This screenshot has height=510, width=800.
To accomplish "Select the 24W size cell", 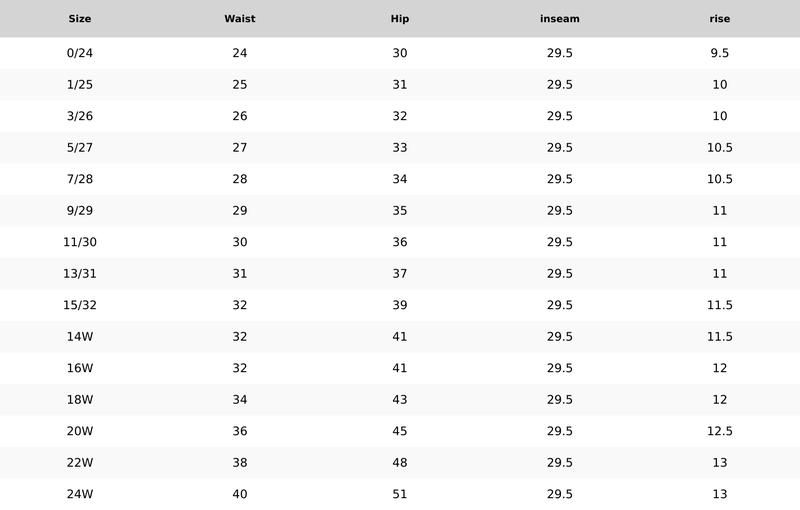I will click(80, 494).
